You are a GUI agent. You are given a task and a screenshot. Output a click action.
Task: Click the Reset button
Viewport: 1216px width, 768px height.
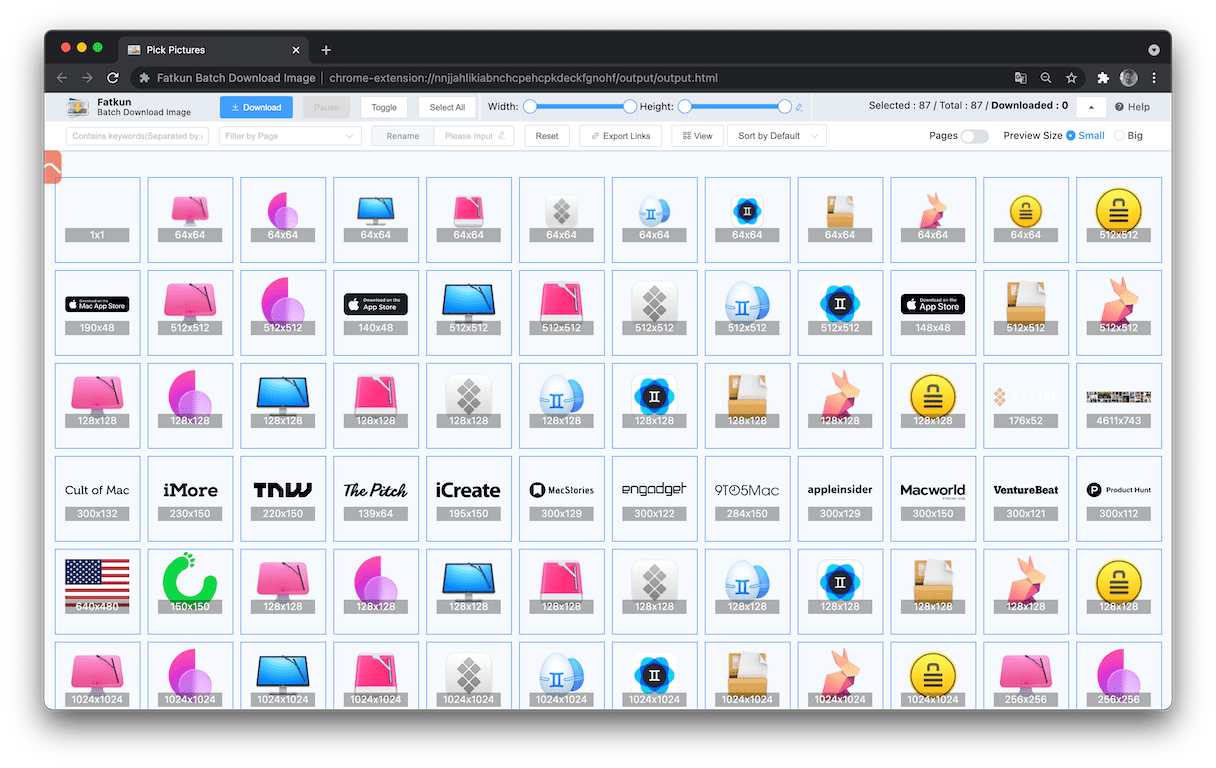(x=547, y=136)
